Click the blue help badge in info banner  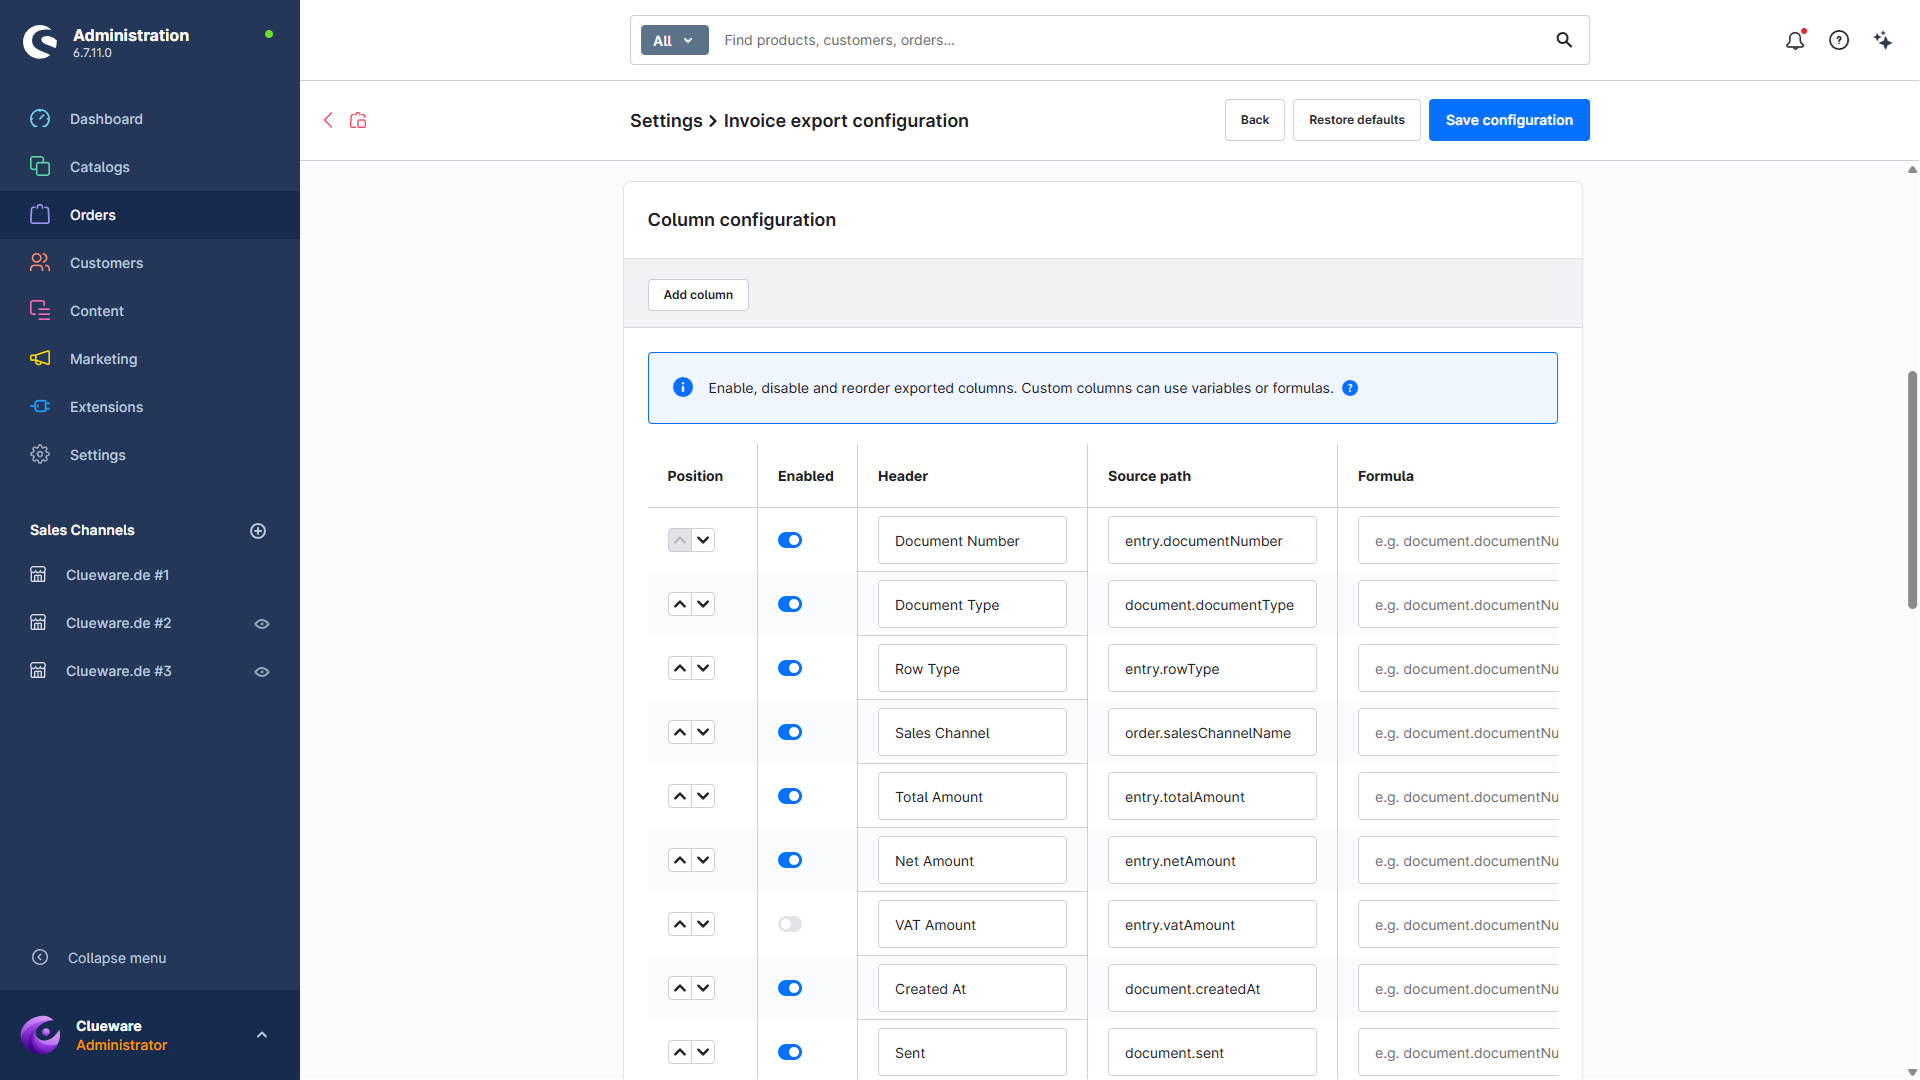(1350, 388)
